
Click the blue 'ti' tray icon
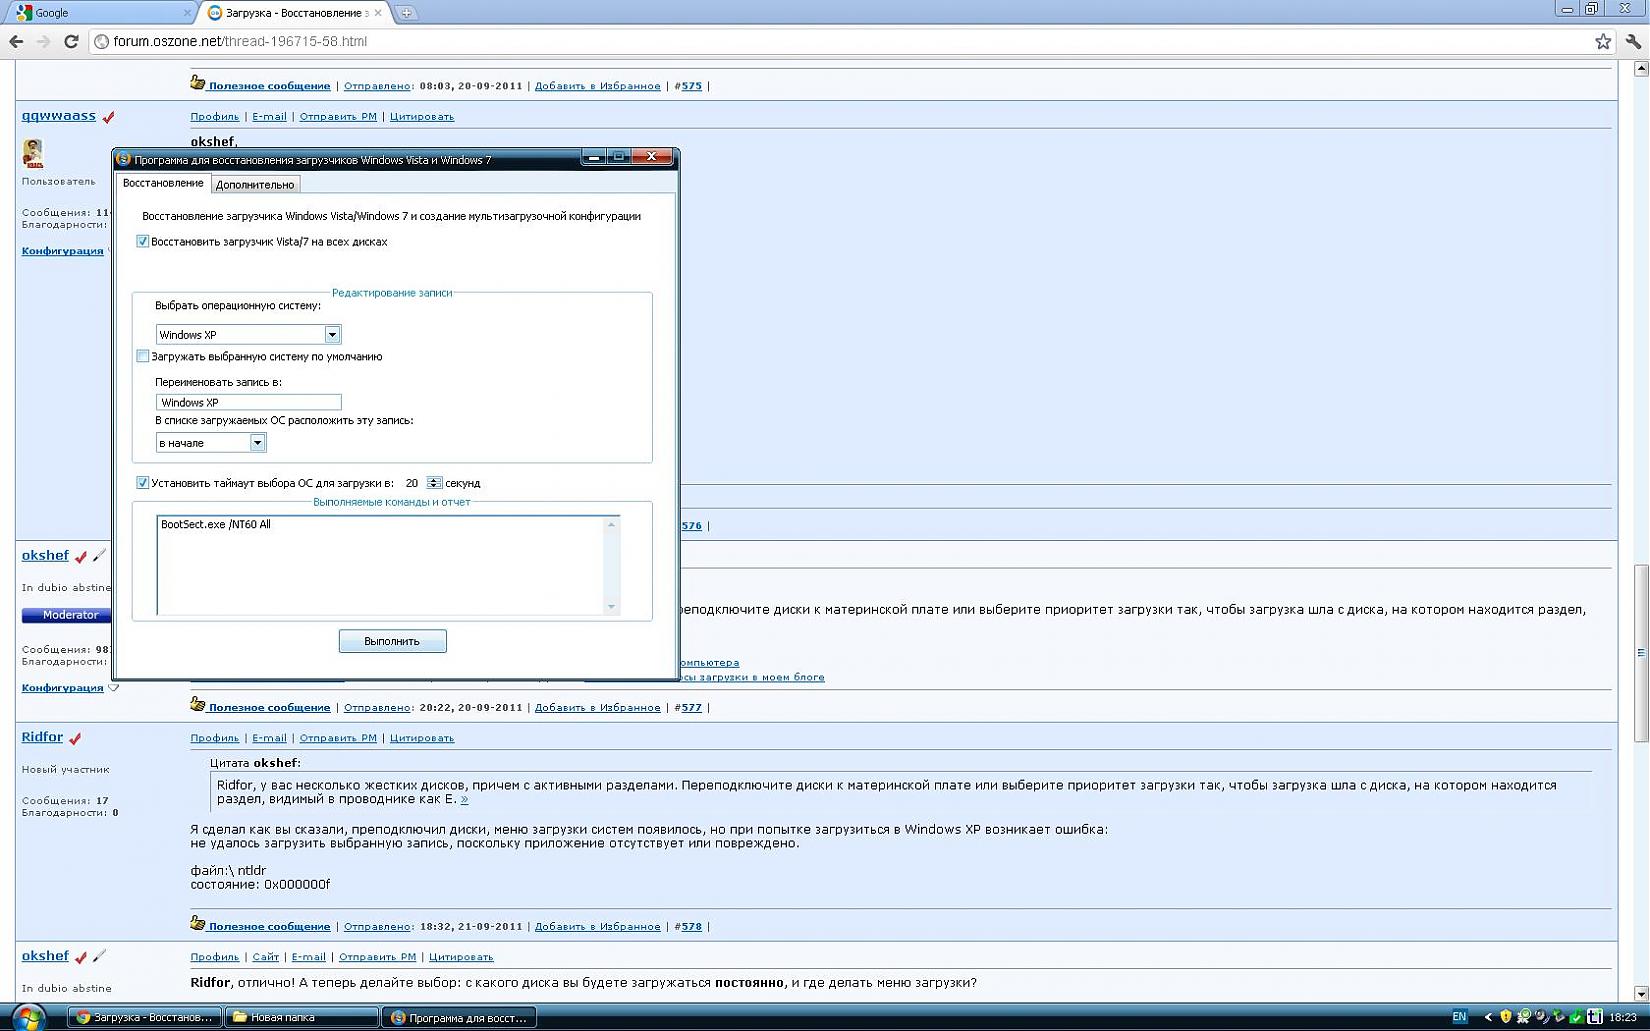coord(1594,1017)
